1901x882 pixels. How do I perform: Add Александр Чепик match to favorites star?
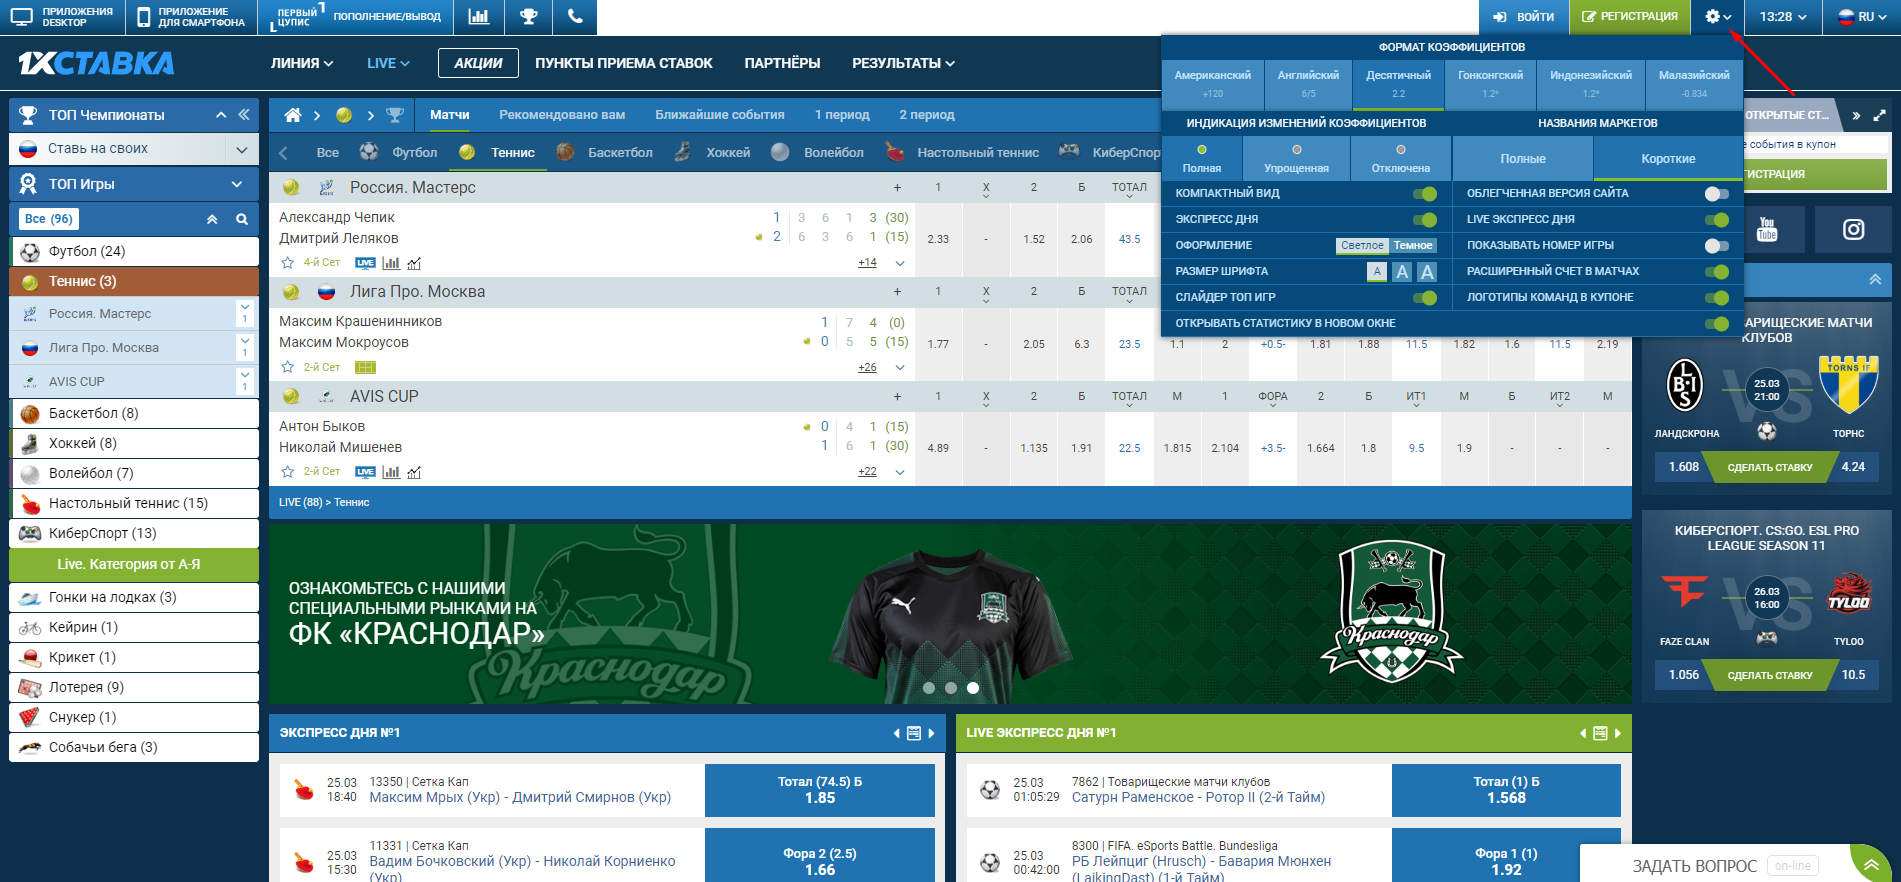pos(288,263)
